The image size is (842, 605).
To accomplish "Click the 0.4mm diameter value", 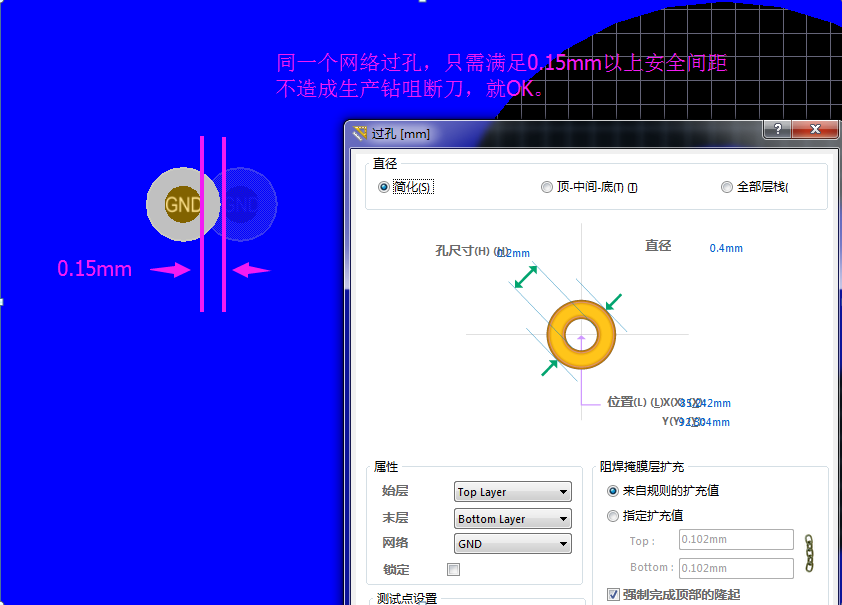I will click(726, 248).
